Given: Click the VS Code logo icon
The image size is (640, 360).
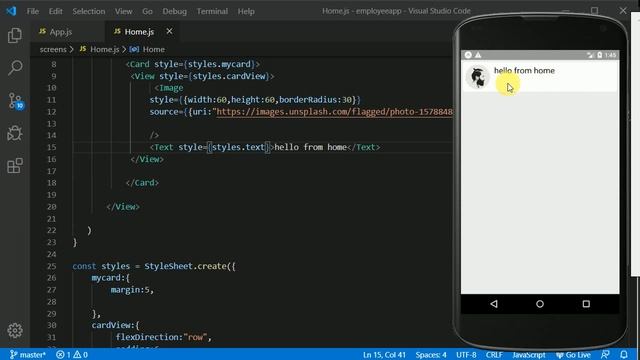Looking at the screenshot, I should coord(11,11).
